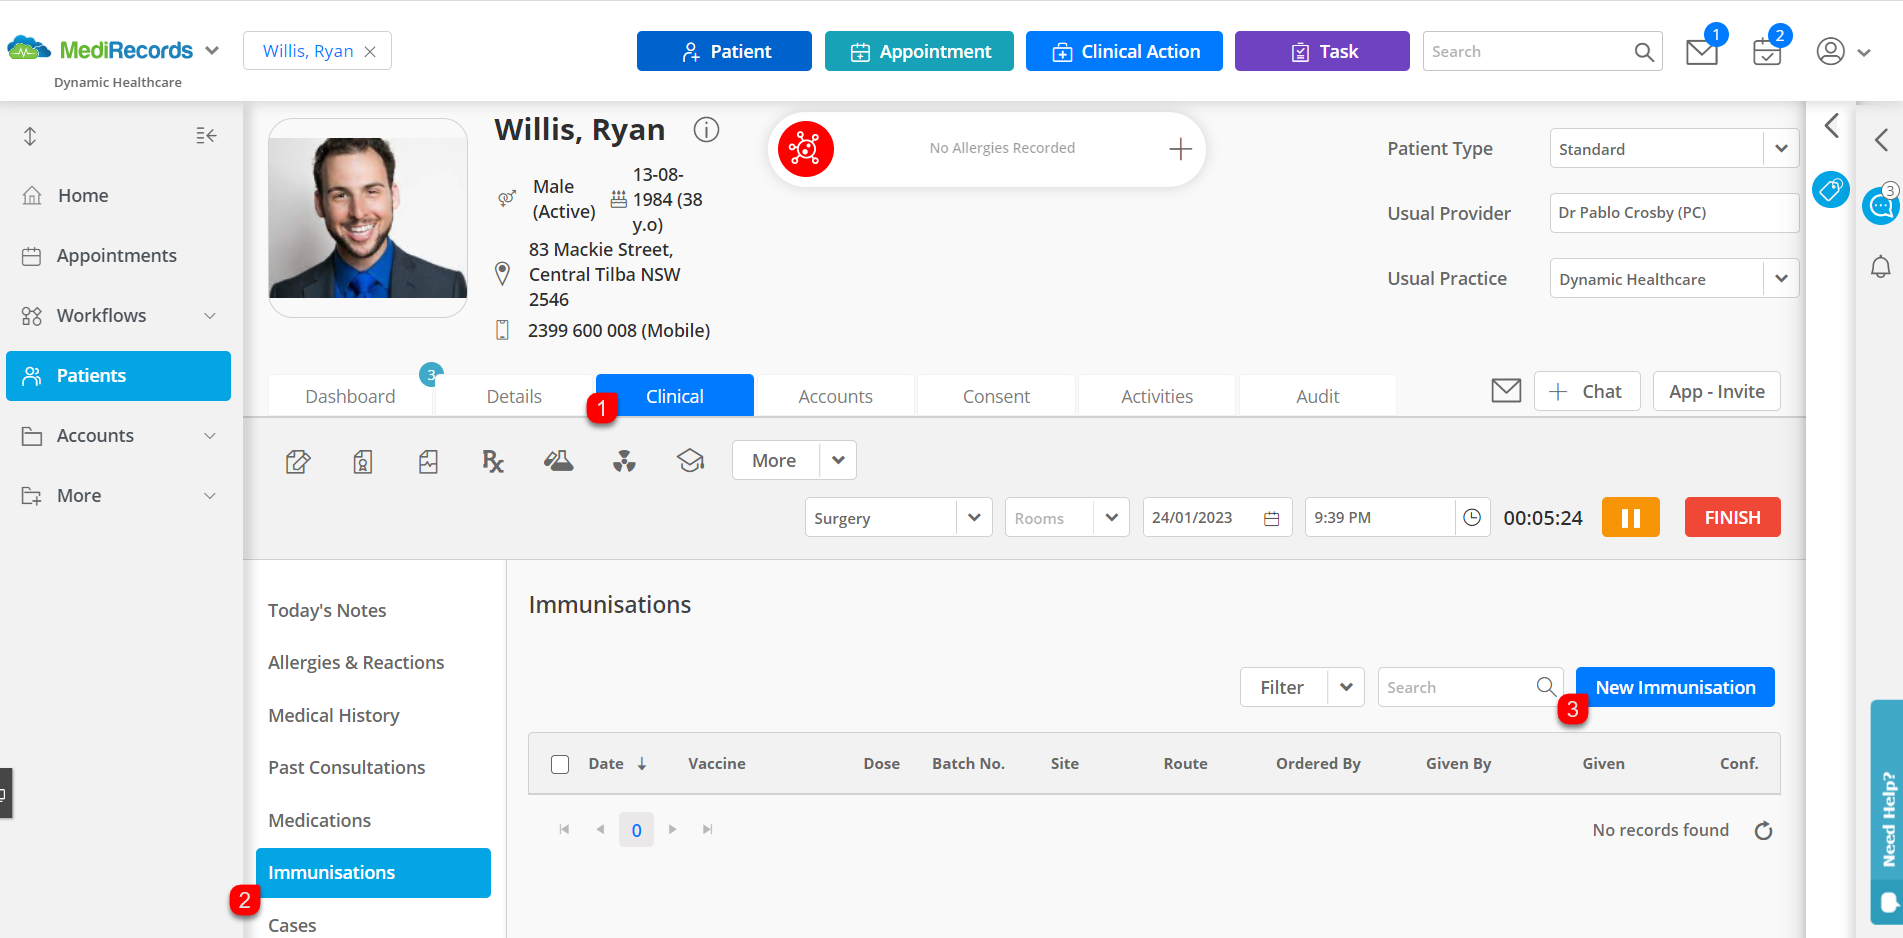The width and height of the screenshot is (1903, 938).
Task: Open the pathology flask icon
Action: (558, 461)
